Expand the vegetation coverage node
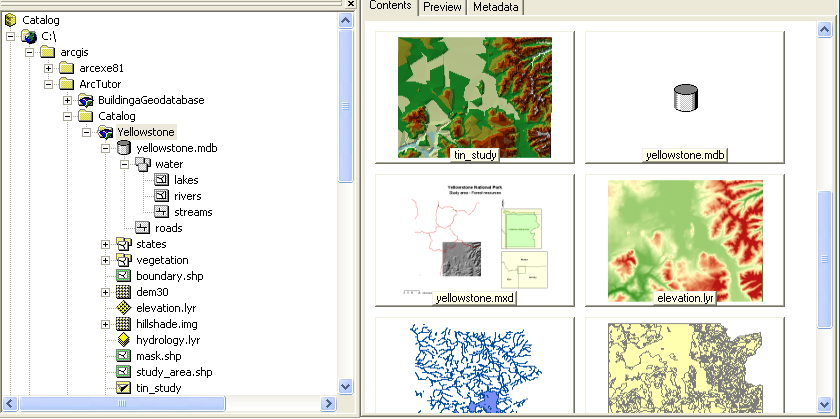Screen dimensions: 840x419 pyautogui.click(x=106, y=260)
